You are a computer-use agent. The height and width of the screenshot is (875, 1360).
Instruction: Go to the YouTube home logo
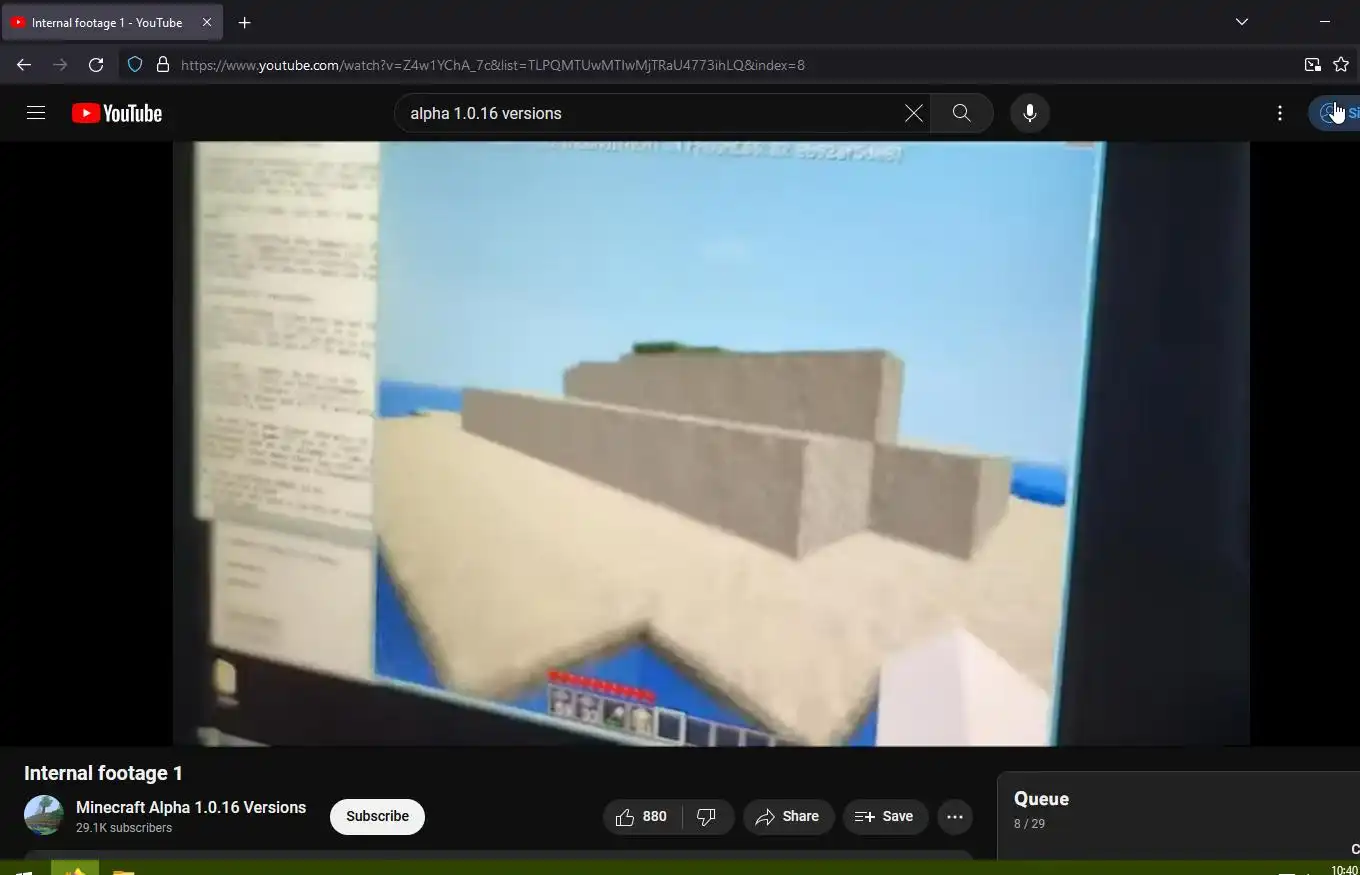point(117,113)
